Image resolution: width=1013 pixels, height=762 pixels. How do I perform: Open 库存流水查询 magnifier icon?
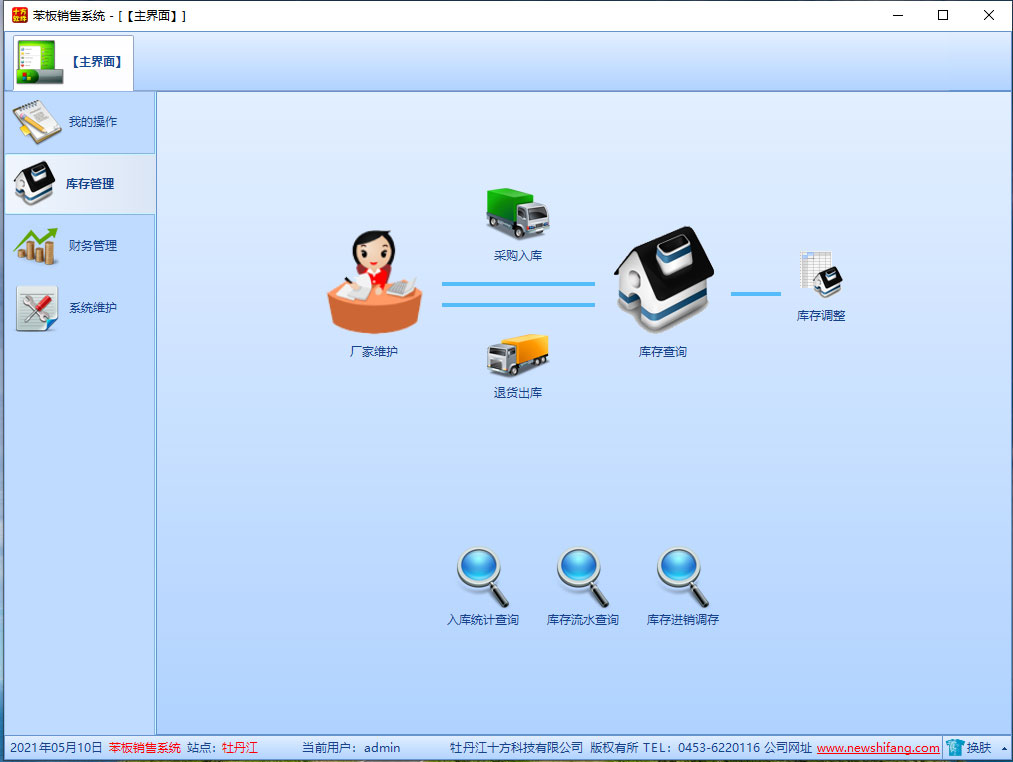pyautogui.click(x=582, y=577)
